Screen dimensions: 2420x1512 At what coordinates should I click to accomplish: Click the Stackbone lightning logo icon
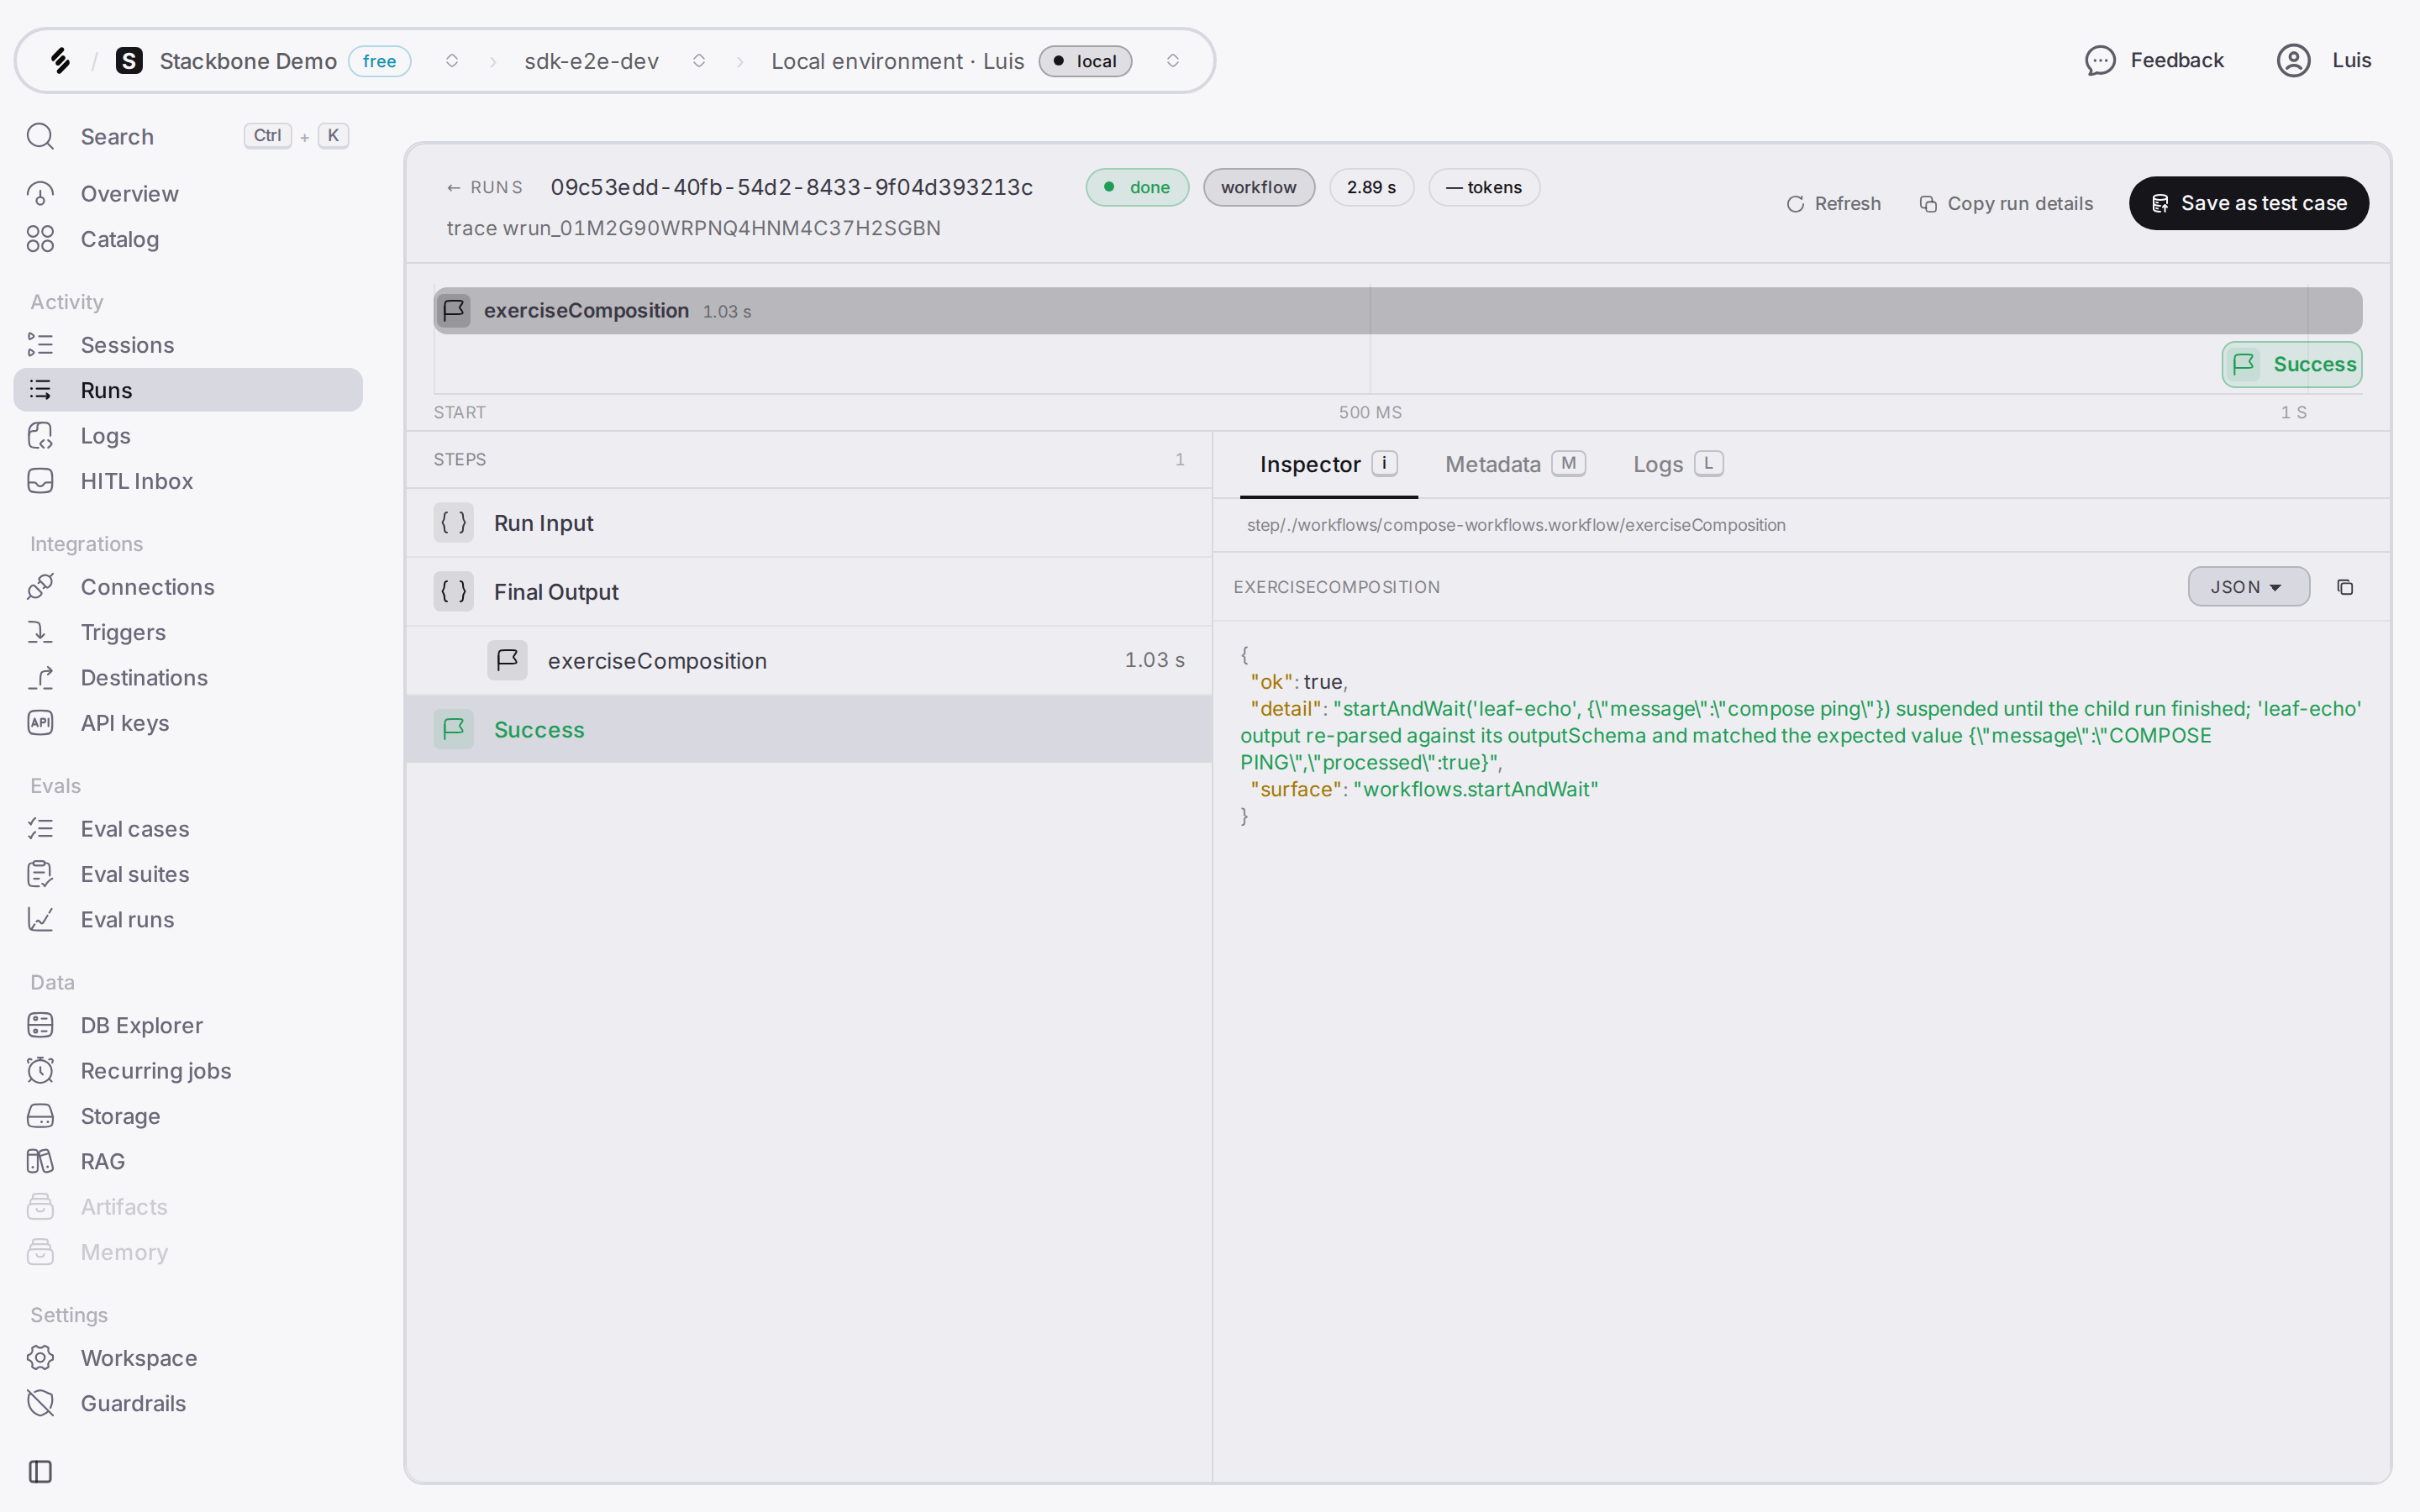point(60,61)
